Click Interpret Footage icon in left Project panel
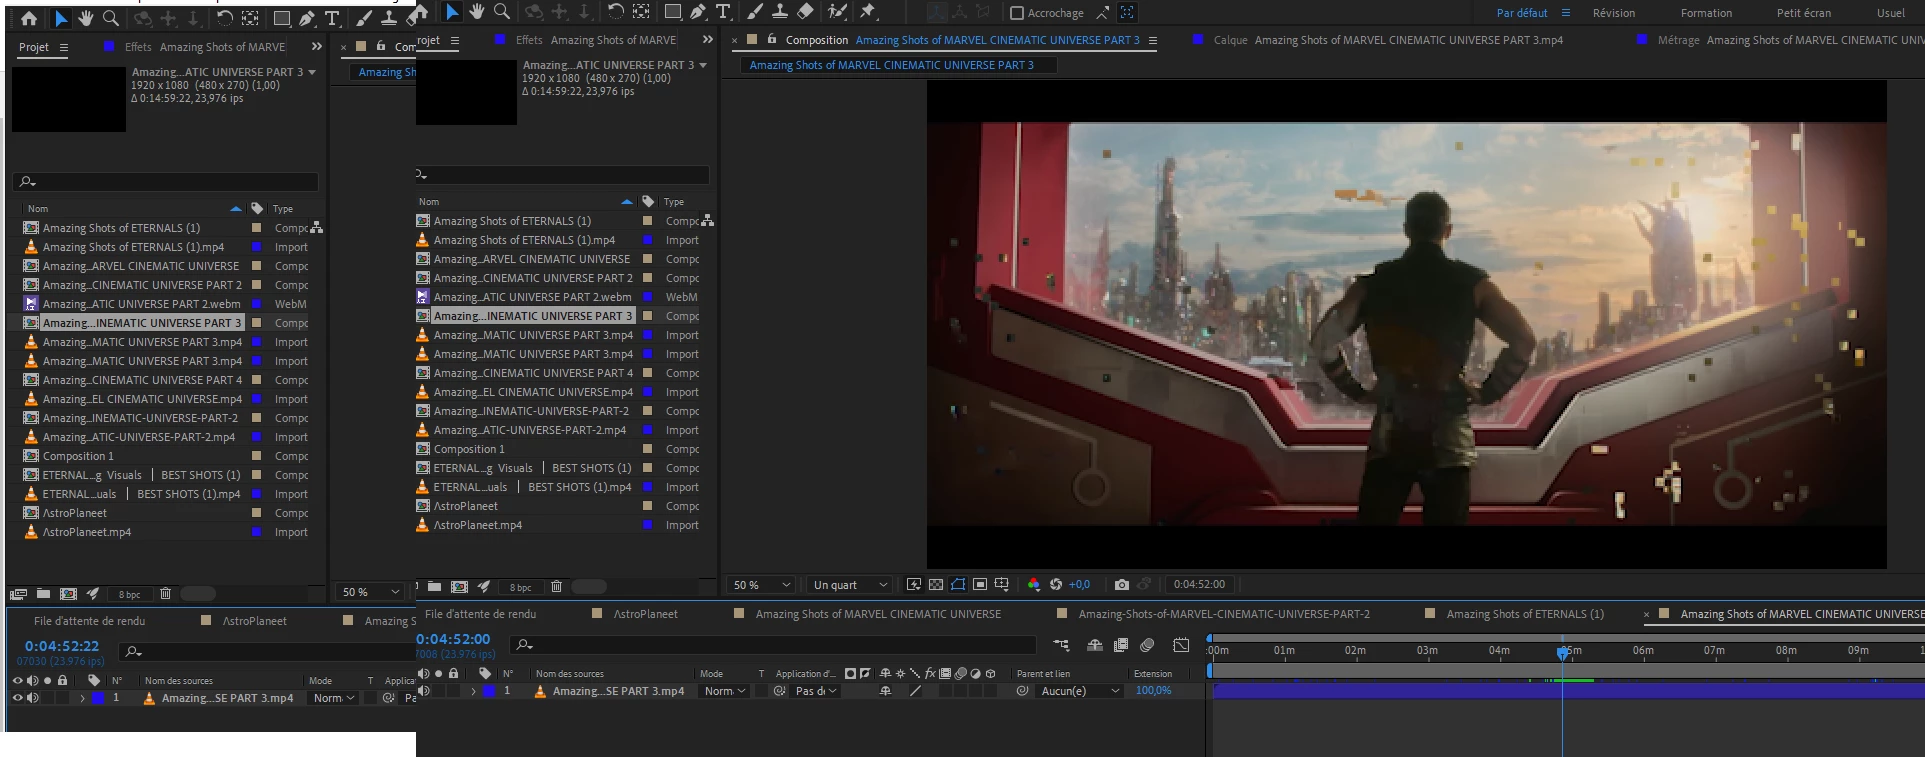The image size is (1925, 757). pyautogui.click(x=17, y=594)
